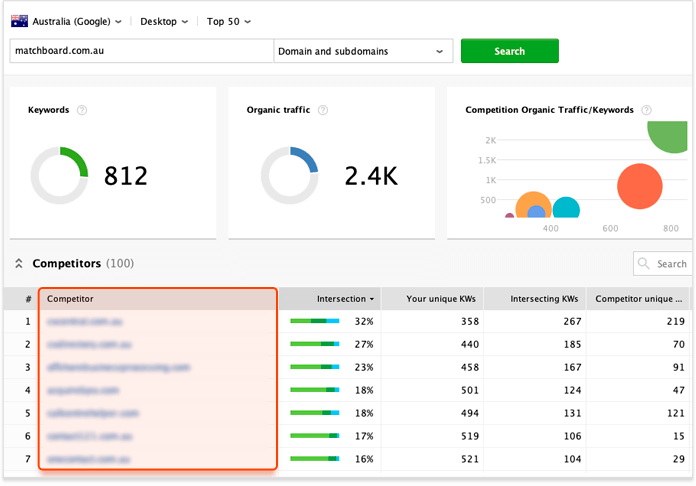Click the green Search button
Image resolution: width=696 pixels, height=486 pixels.
510,51
